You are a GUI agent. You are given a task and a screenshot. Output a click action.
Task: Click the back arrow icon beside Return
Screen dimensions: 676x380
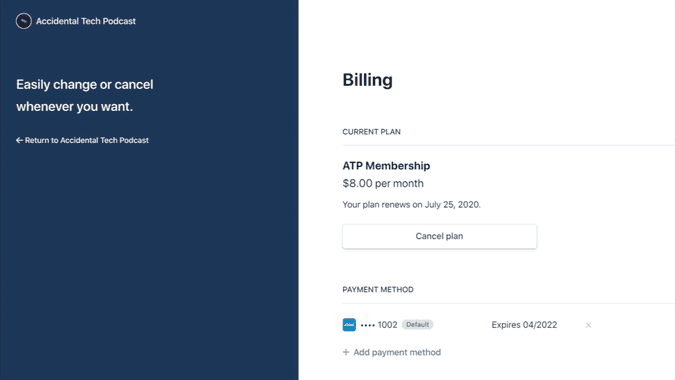[19, 140]
